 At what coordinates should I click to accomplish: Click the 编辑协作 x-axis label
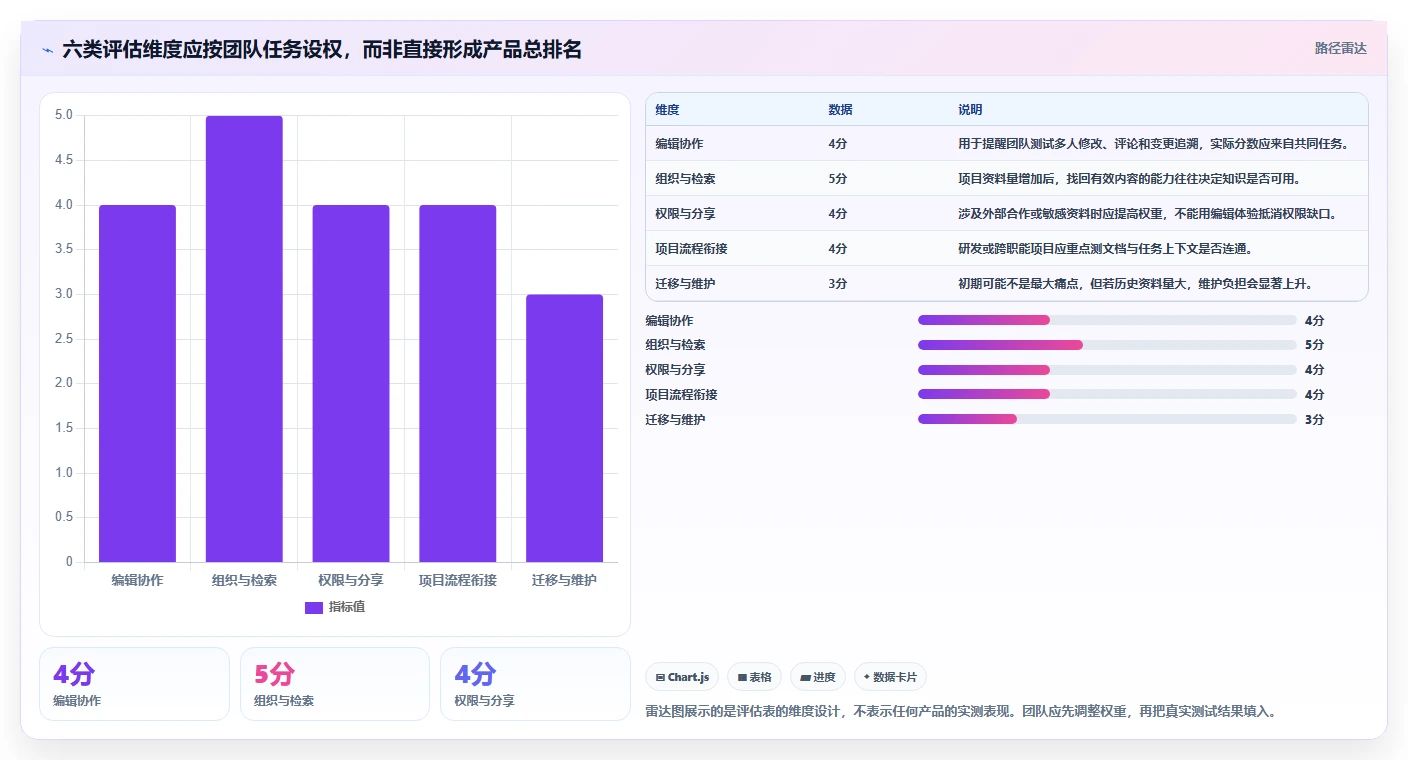[x=137, y=580]
